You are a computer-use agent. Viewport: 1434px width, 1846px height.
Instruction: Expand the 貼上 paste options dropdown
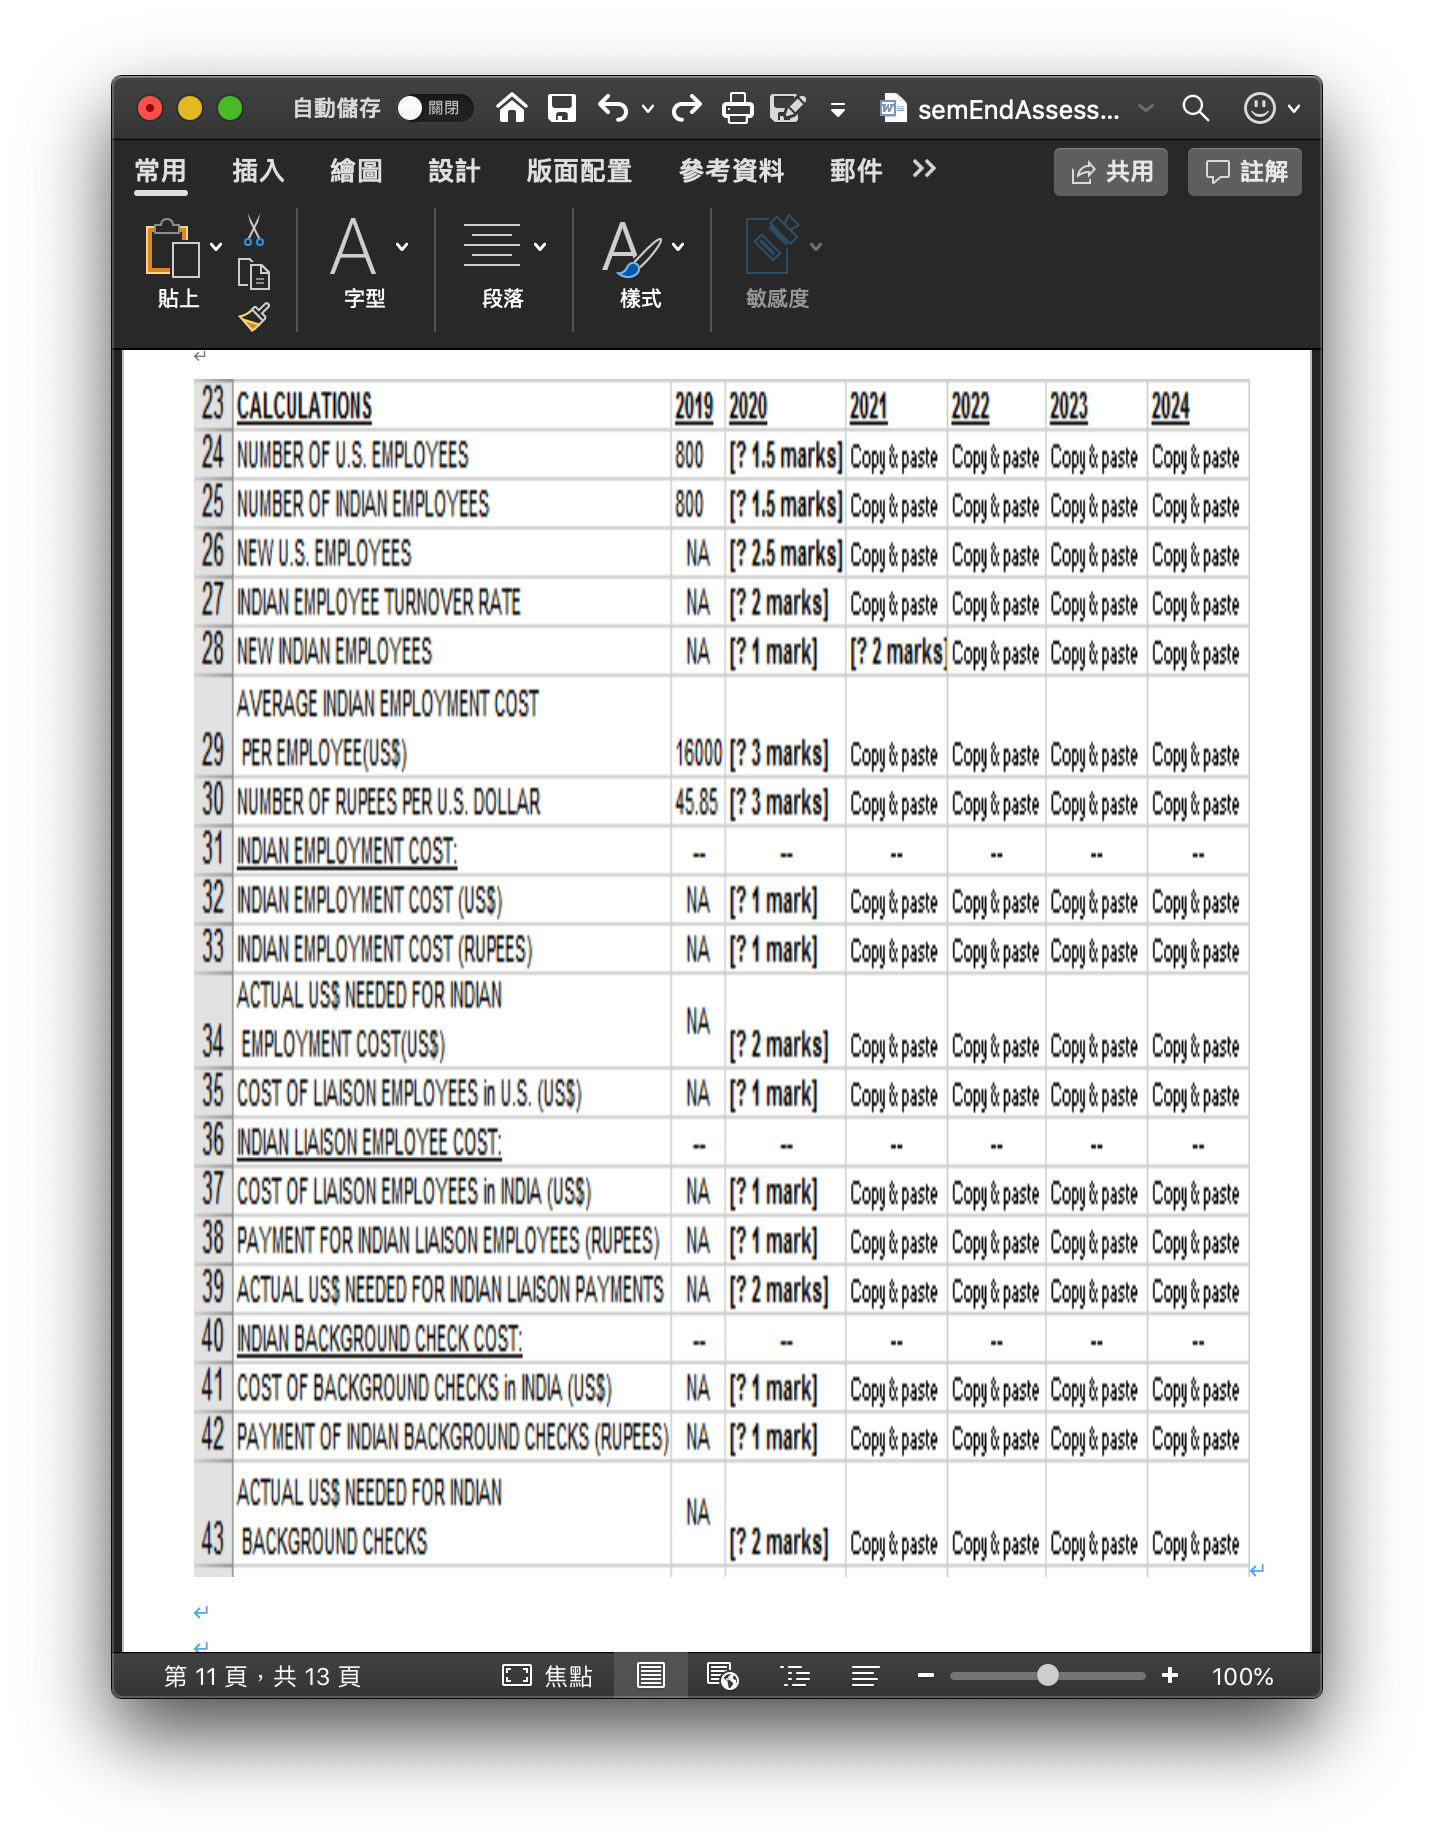click(x=216, y=247)
